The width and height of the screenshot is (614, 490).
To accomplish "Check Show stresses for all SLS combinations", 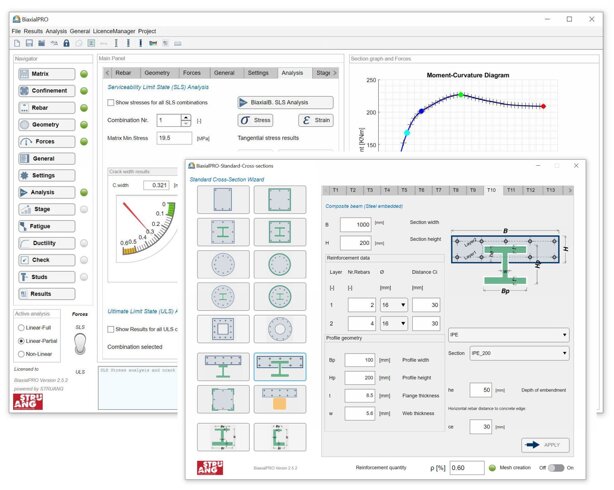I will [111, 102].
